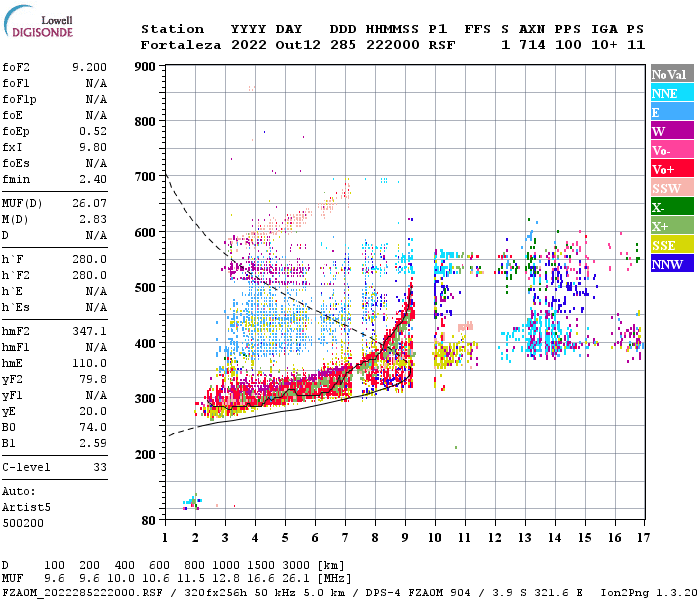Click the time value 222000
The image size is (700, 600).
click(392, 45)
